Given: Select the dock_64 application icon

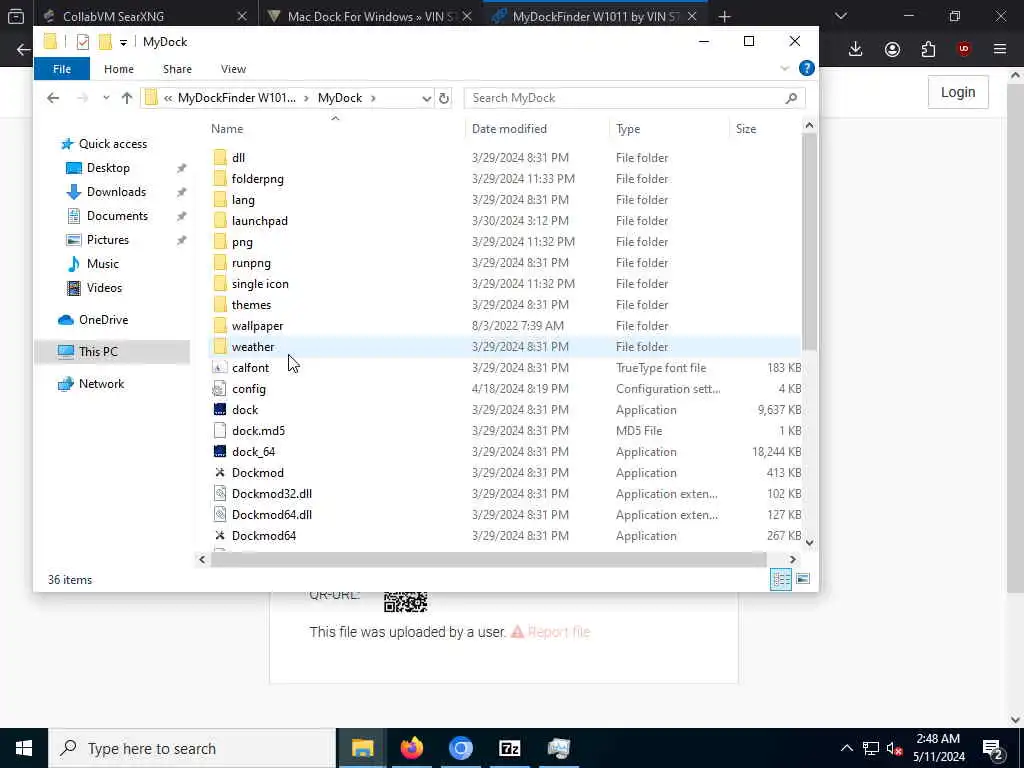Looking at the screenshot, I should point(220,451).
